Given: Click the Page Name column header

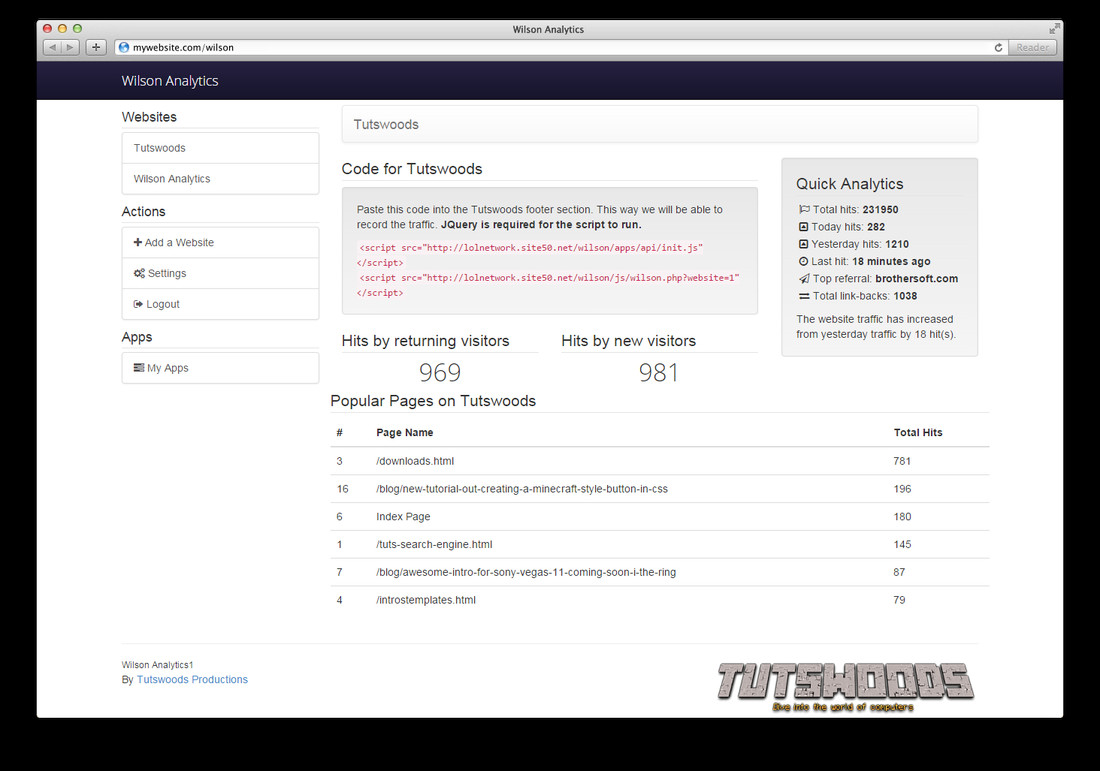Looking at the screenshot, I should tap(405, 432).
